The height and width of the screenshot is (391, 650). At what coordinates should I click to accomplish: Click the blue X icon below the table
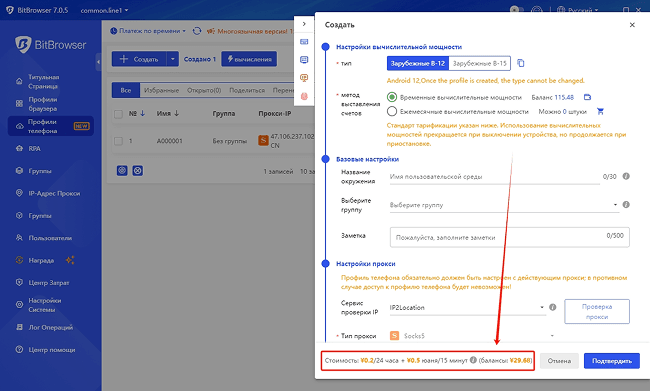pos(138,170)
